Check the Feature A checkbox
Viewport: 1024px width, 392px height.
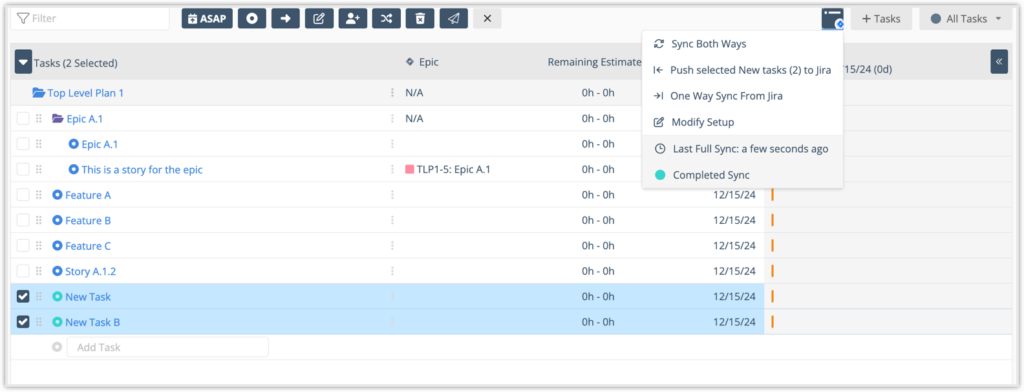tap(24, 195)
